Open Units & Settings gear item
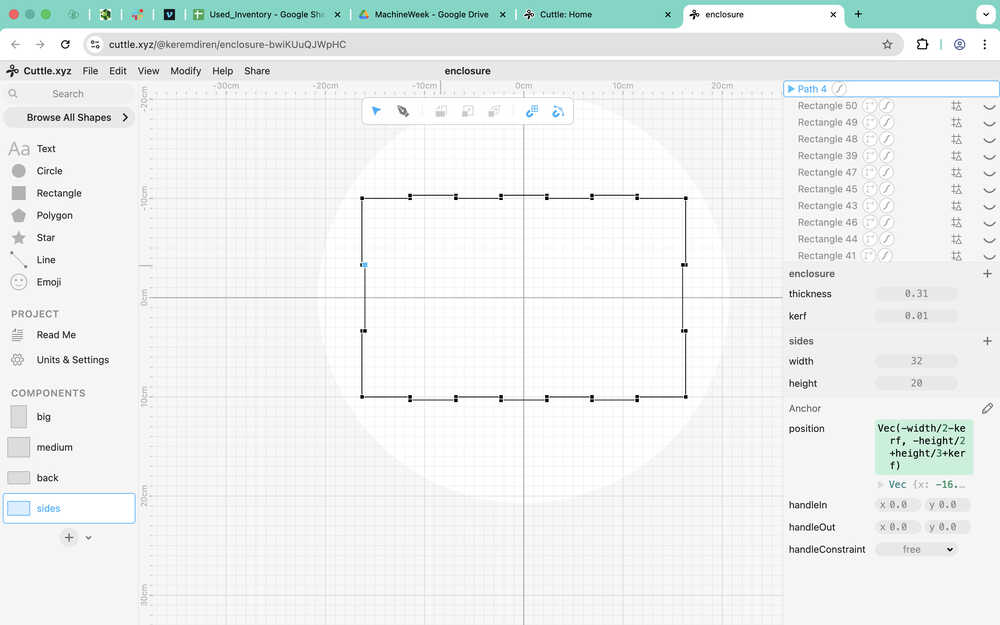This screenshot has height=625, width=1000. [73, 360]
